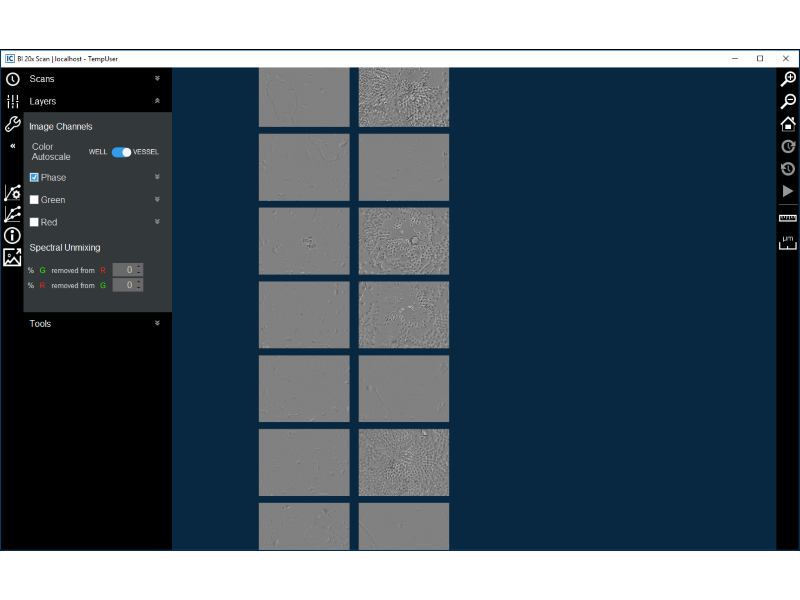Click the Spectral Unmixing heading
This screenshot has height=600, width=800.
pos(65,248)
